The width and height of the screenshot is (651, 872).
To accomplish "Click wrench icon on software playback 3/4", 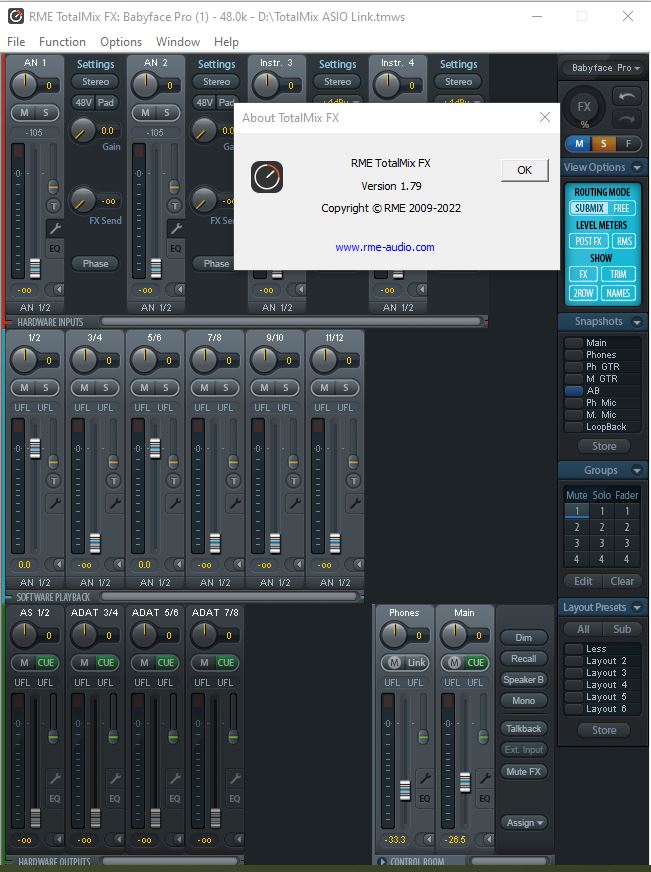I will coord(115,503).
